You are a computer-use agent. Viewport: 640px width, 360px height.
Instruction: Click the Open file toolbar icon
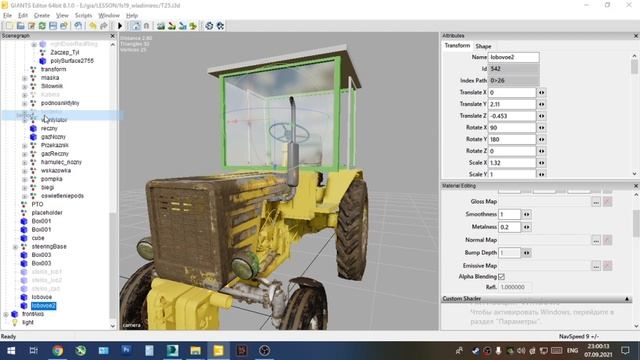click(20, 26)
